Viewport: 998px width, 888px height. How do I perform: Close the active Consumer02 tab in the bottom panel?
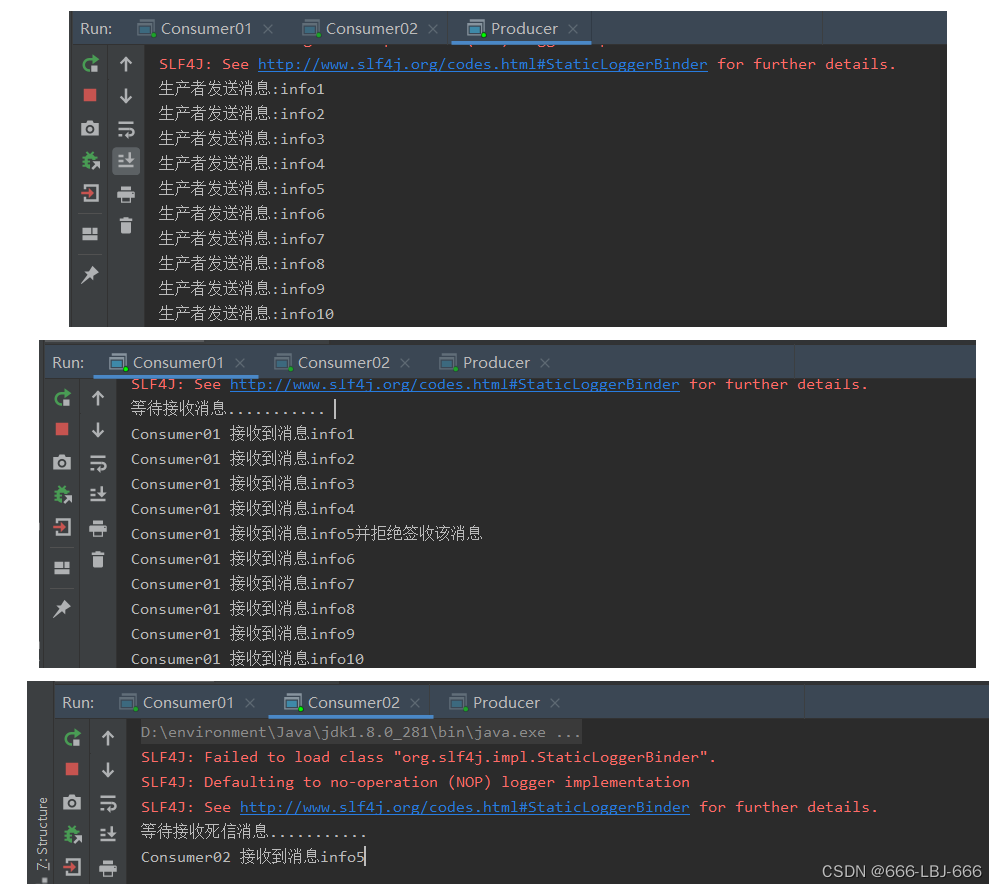[415, 703]
